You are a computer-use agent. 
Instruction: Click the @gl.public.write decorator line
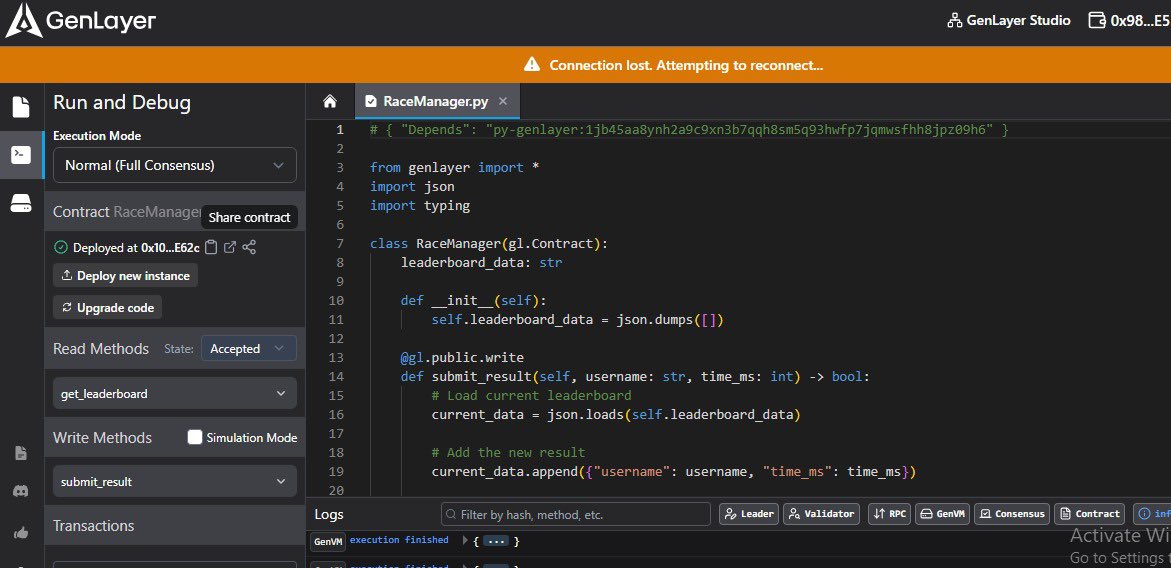tap(462, 358)
